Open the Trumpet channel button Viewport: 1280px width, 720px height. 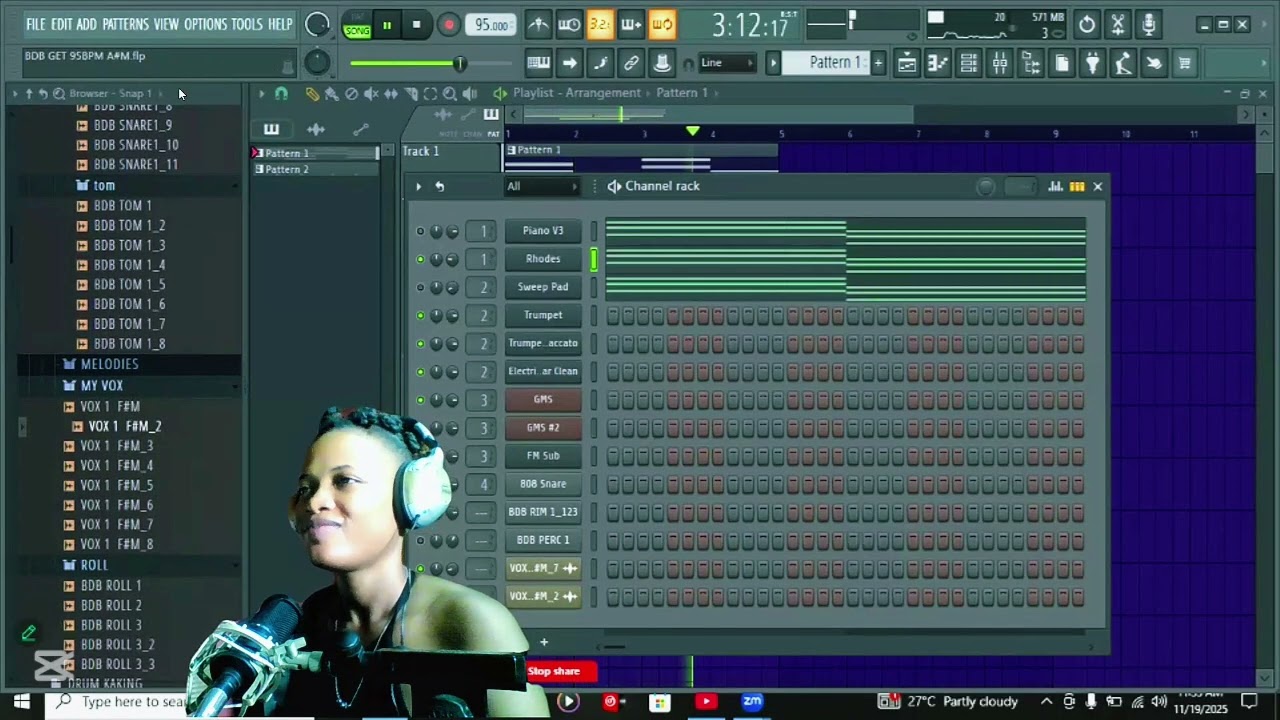click(543, 315)
